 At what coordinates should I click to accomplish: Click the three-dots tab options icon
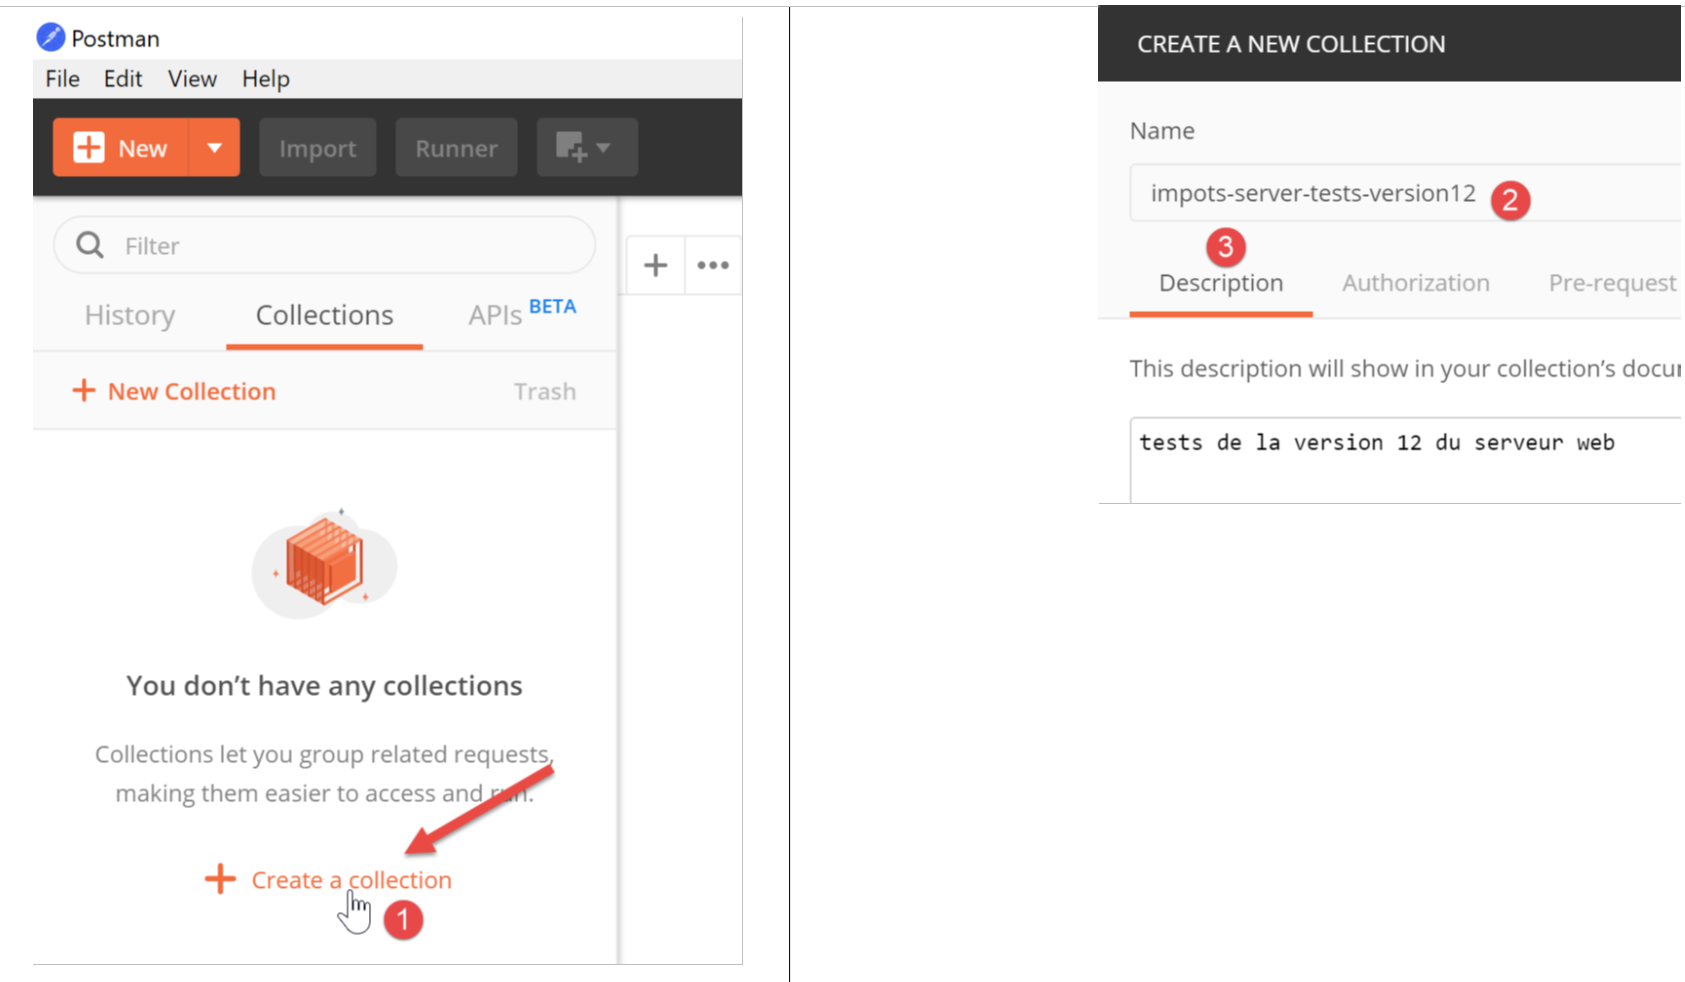coord(713,265)
